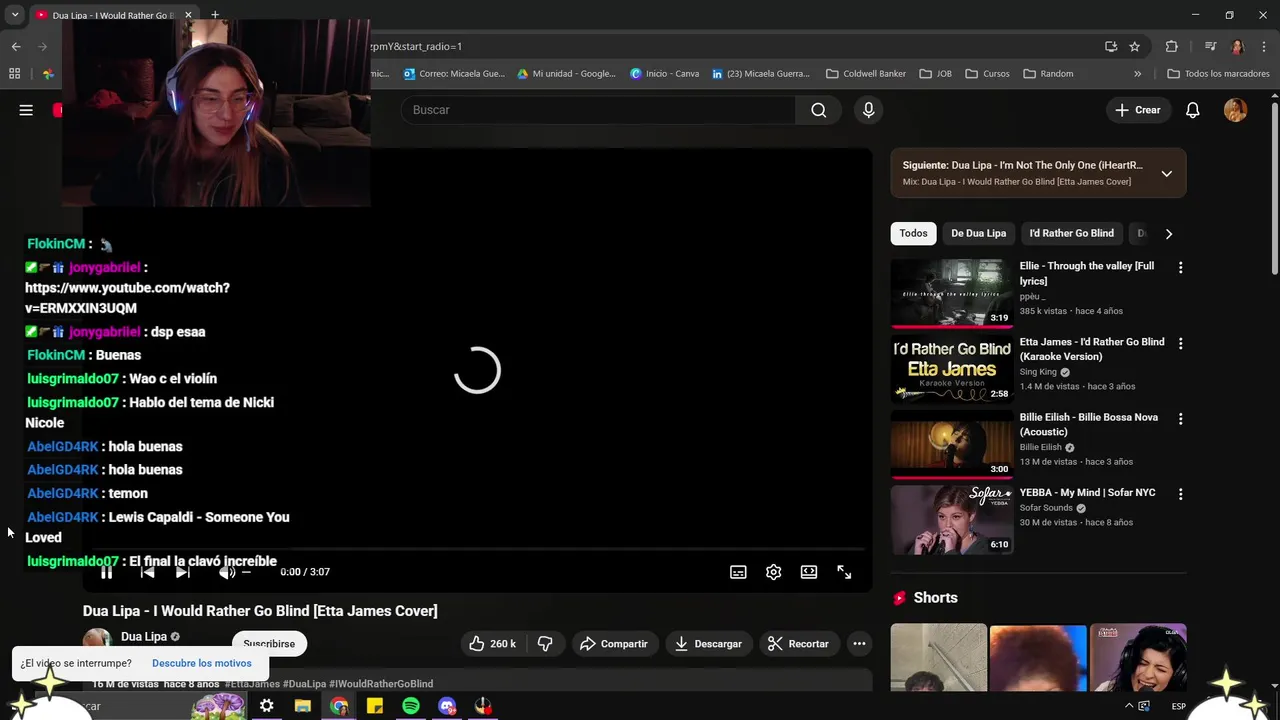
Task: Open the Mi unidad Google Drive bookmark
Action: tap(566, 73)
